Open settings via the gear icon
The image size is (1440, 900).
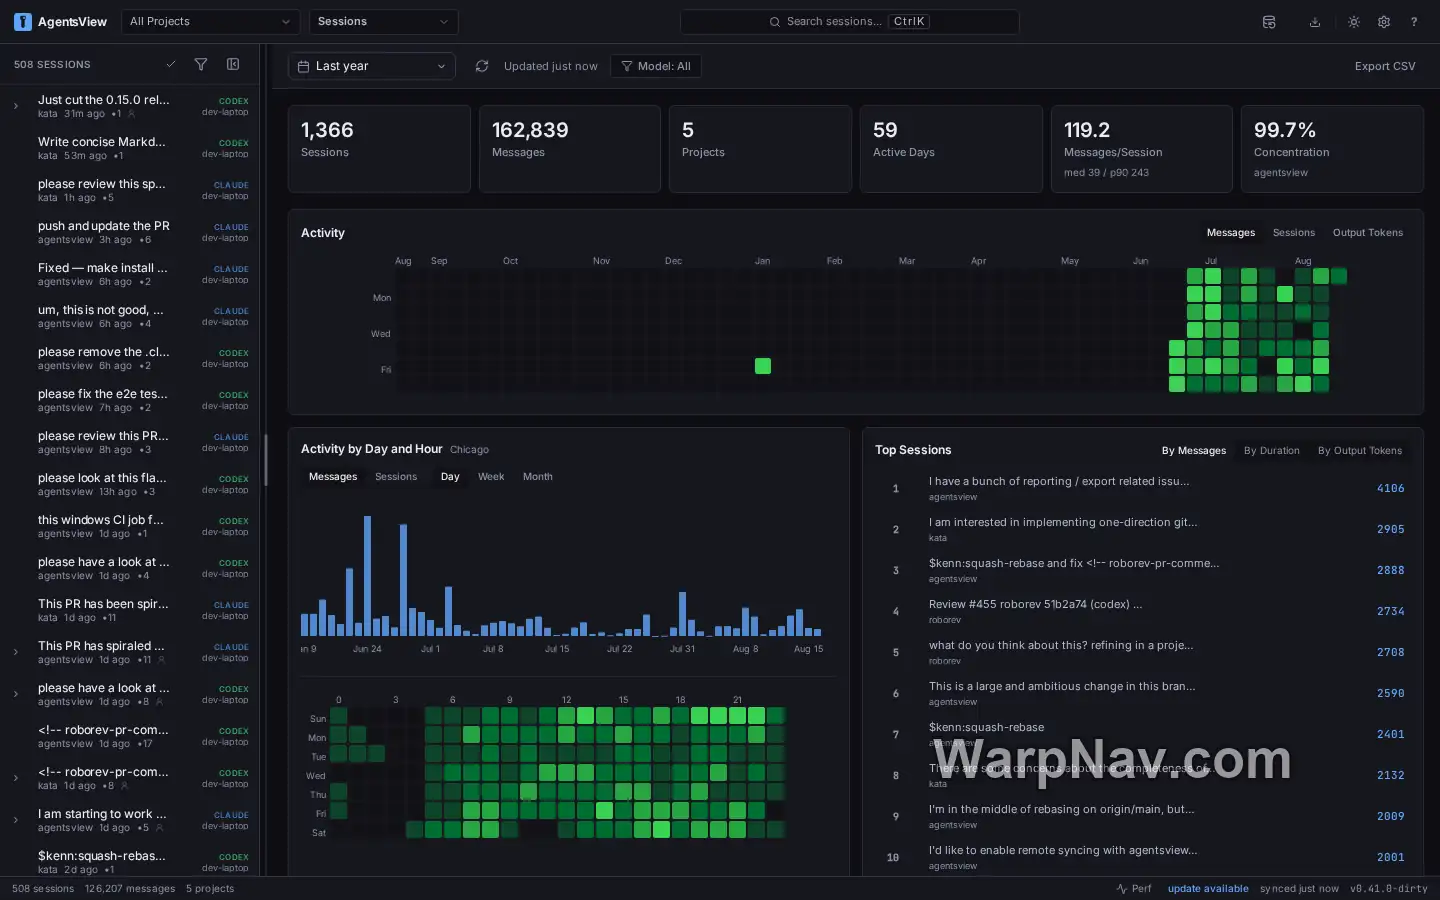(x=1384, y=22)
